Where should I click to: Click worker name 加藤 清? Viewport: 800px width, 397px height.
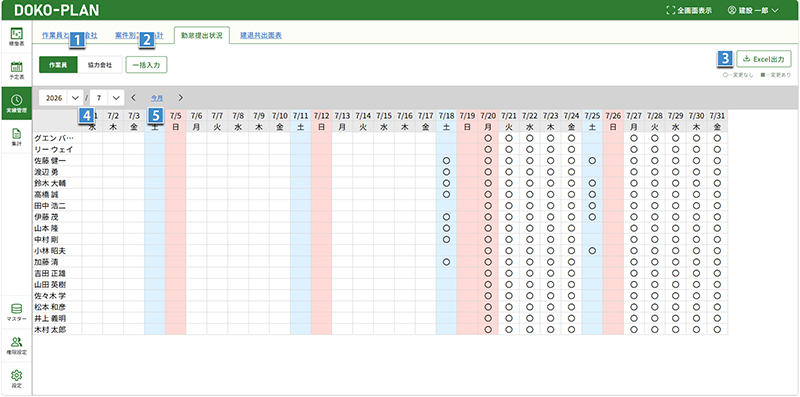46,262
